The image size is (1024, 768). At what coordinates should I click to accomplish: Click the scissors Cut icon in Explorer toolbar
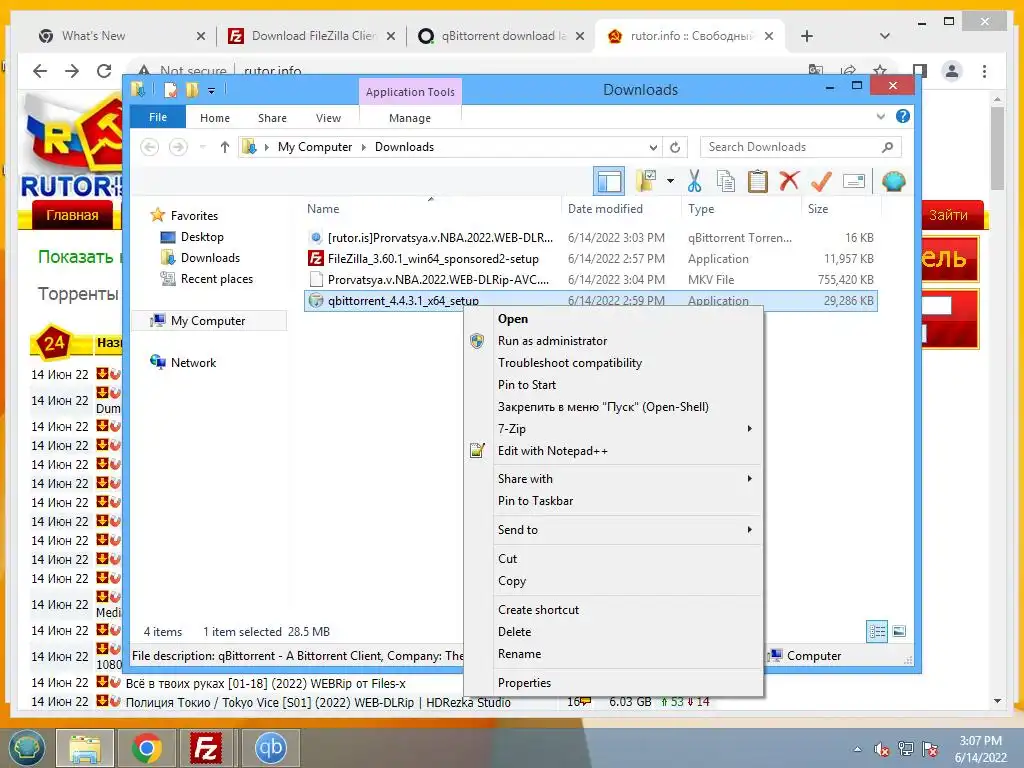point(694,181)
